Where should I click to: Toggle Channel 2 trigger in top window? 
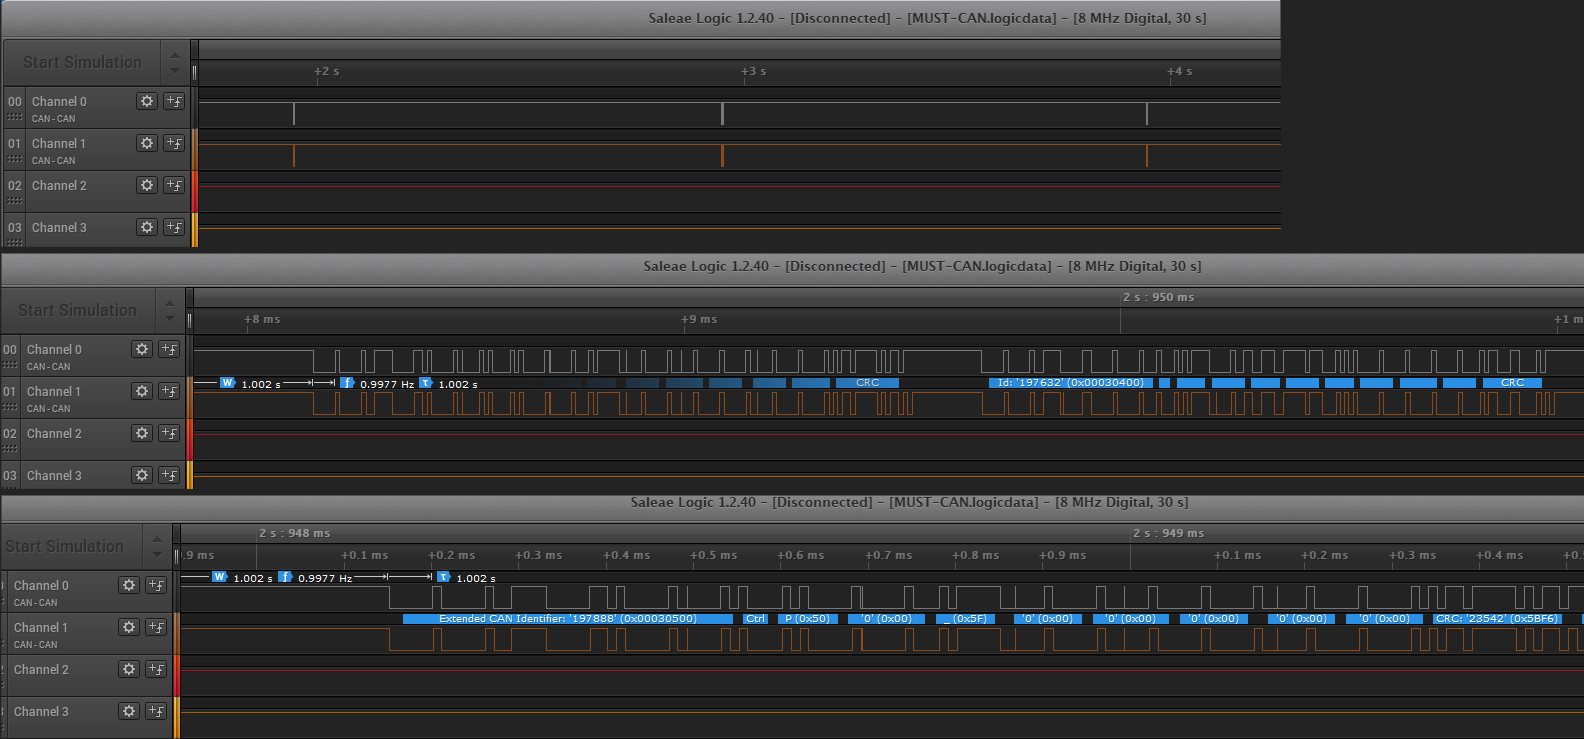174,185
